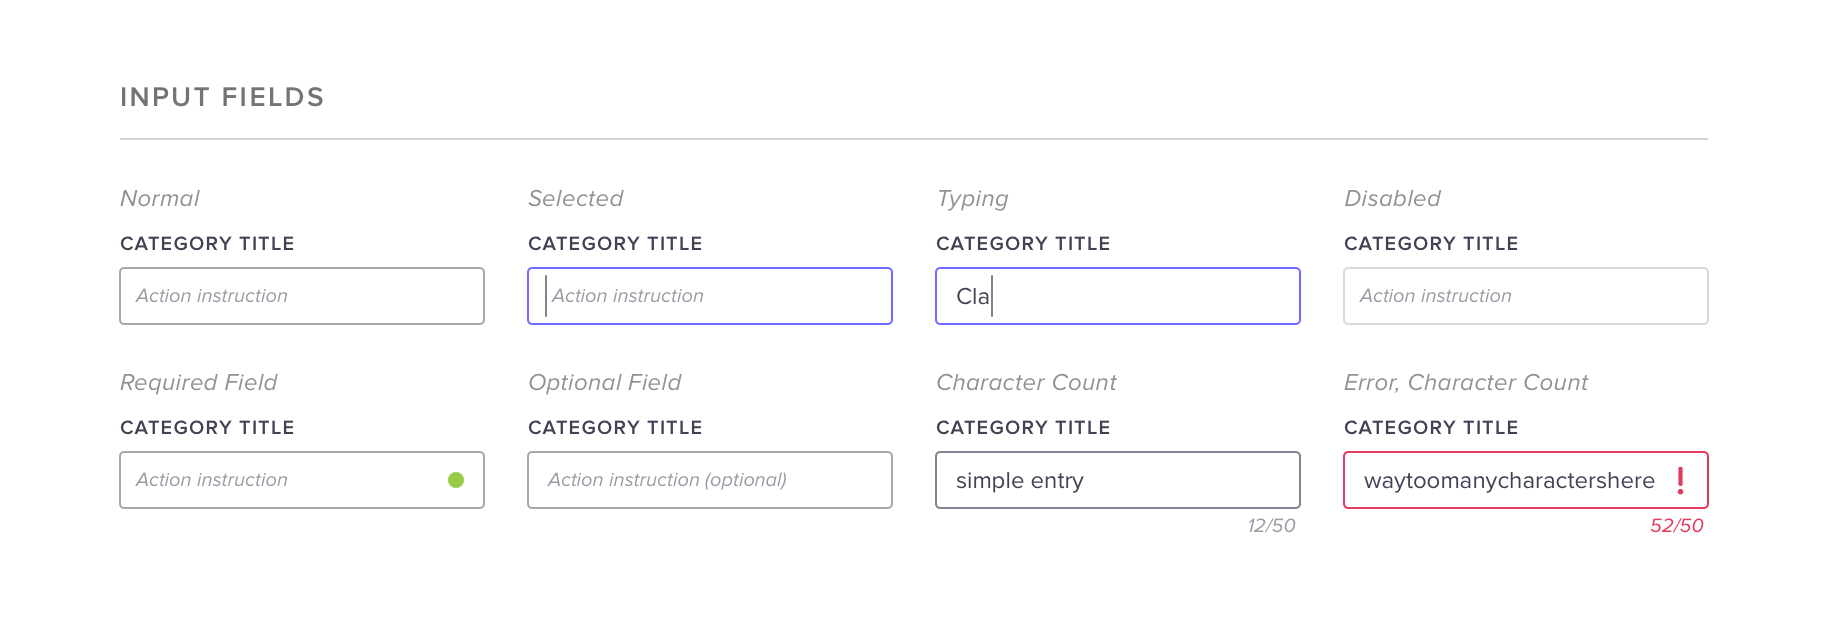Click the 'Selected' state label
Screen dimensions: 1828x620
(x=575, y=198)
